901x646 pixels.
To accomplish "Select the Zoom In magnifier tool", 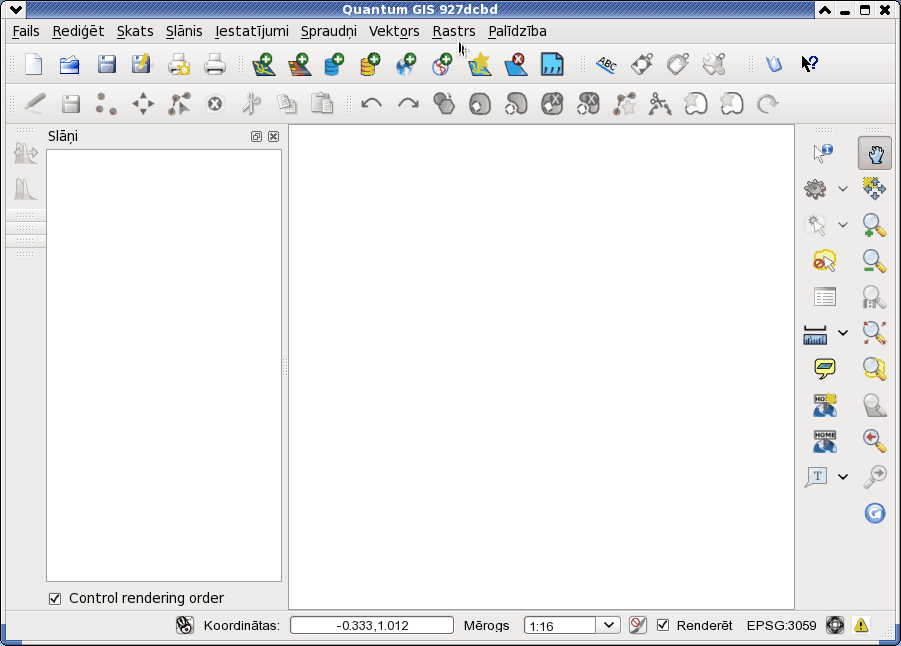I will [875, 225].
